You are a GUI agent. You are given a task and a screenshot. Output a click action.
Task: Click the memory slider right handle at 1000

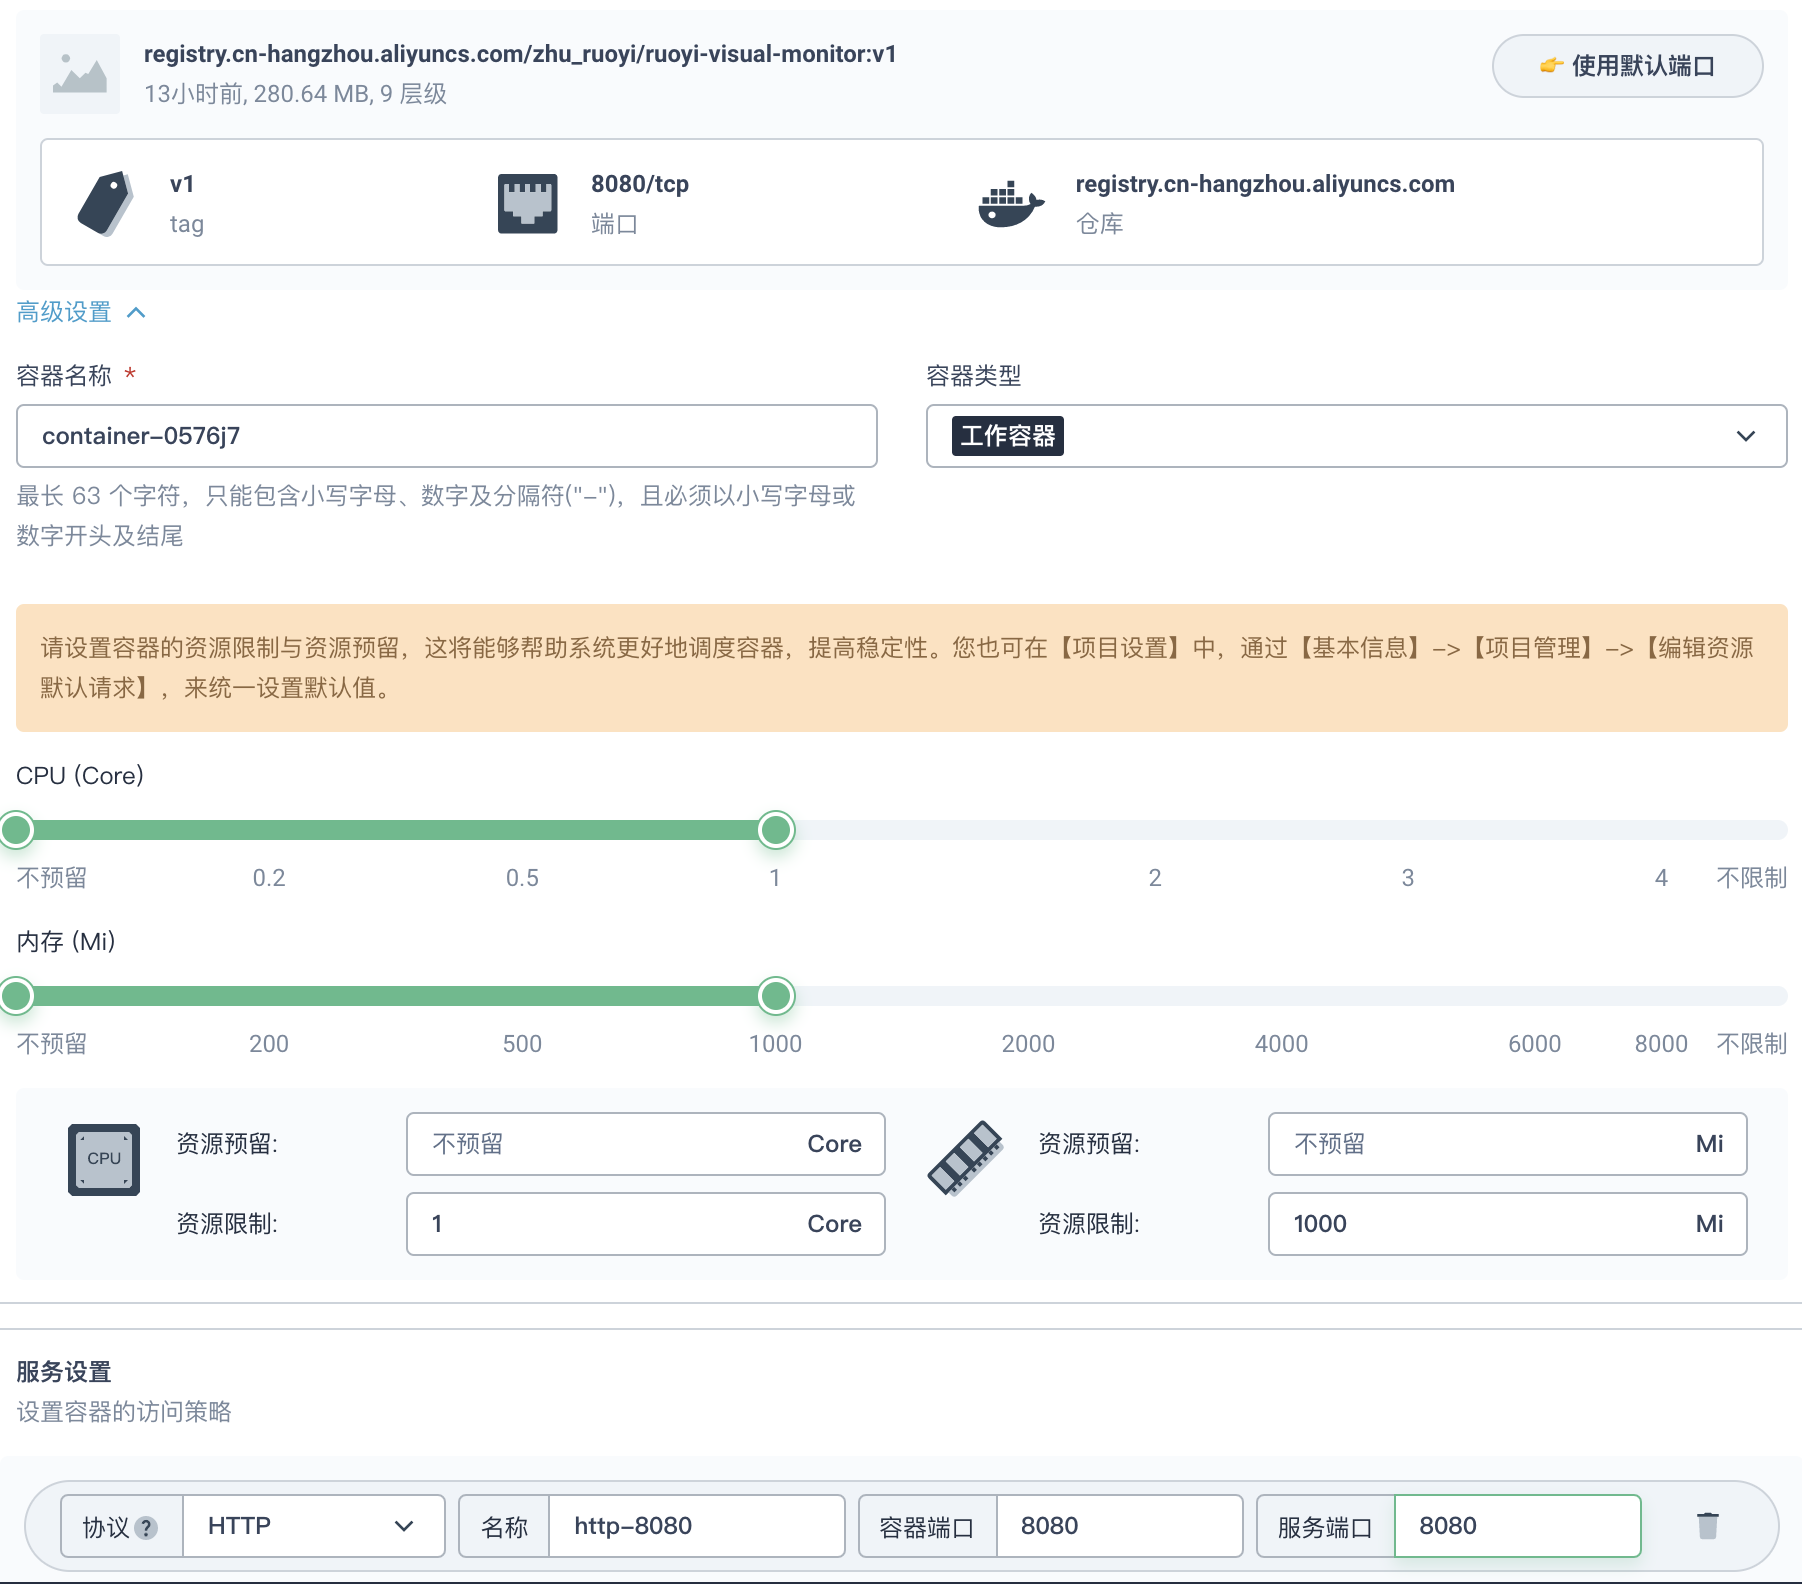point(776,996)
